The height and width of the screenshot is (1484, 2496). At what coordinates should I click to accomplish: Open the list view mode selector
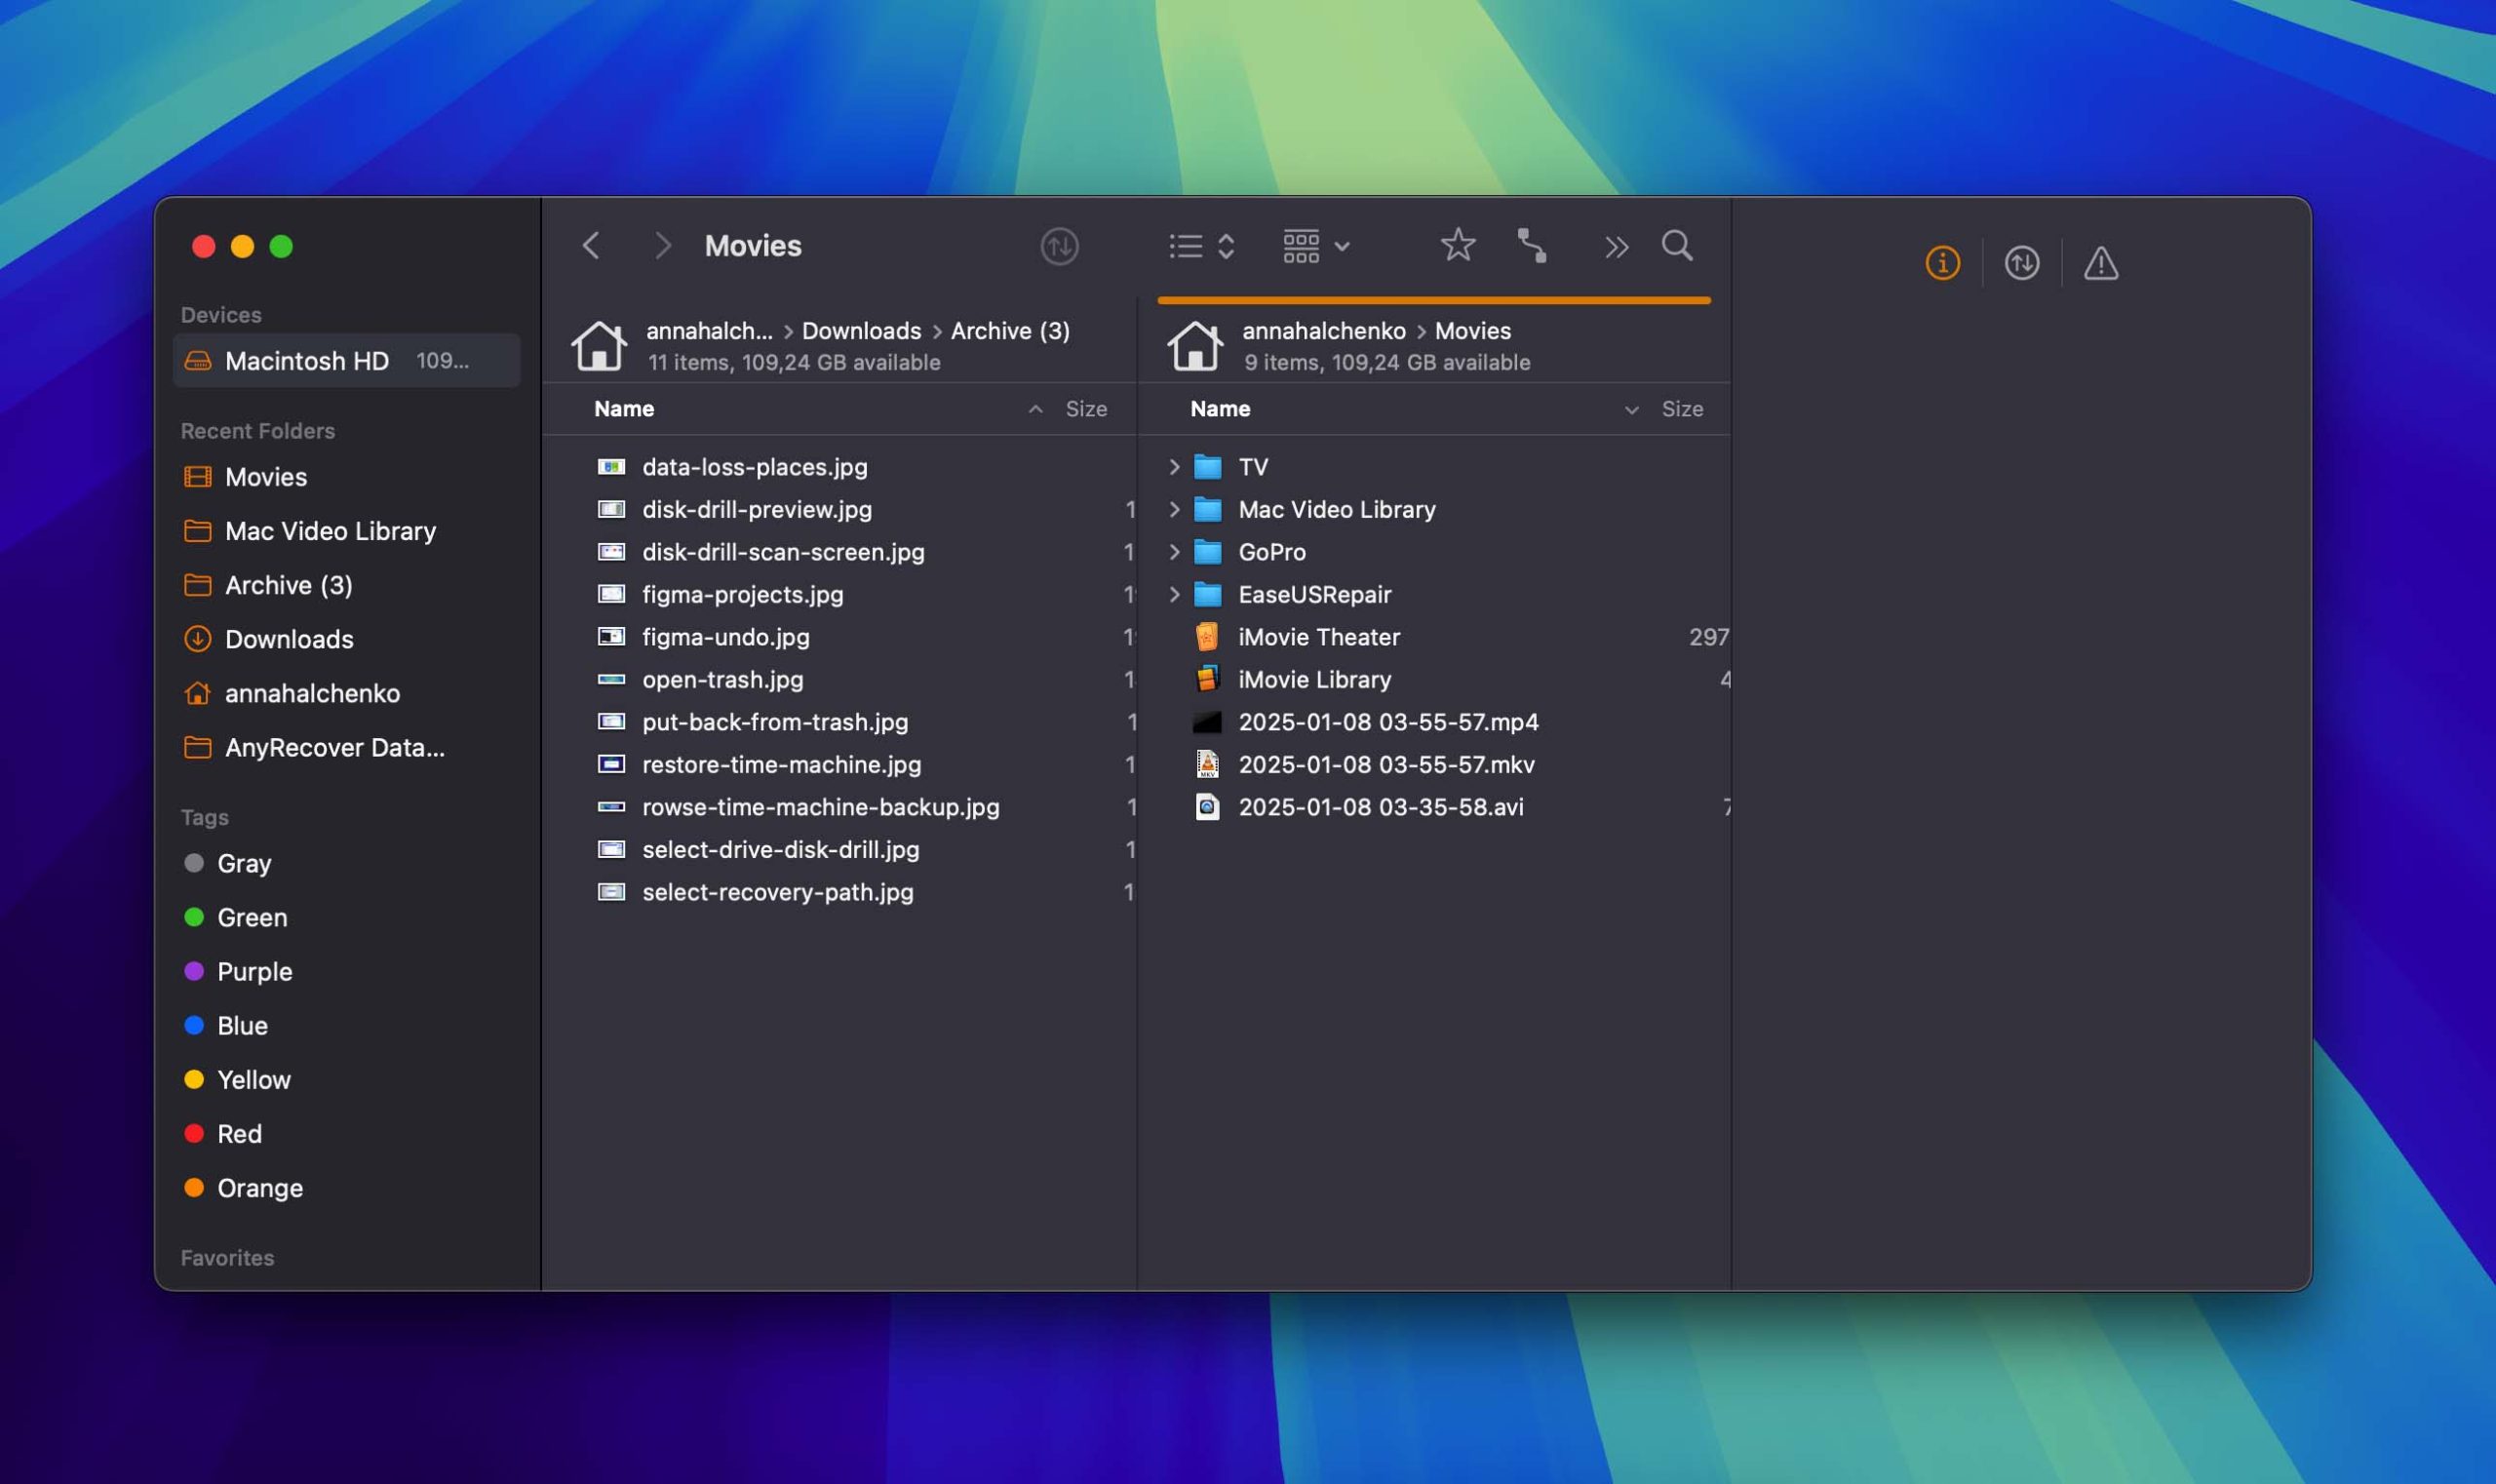coord(1201,246)
